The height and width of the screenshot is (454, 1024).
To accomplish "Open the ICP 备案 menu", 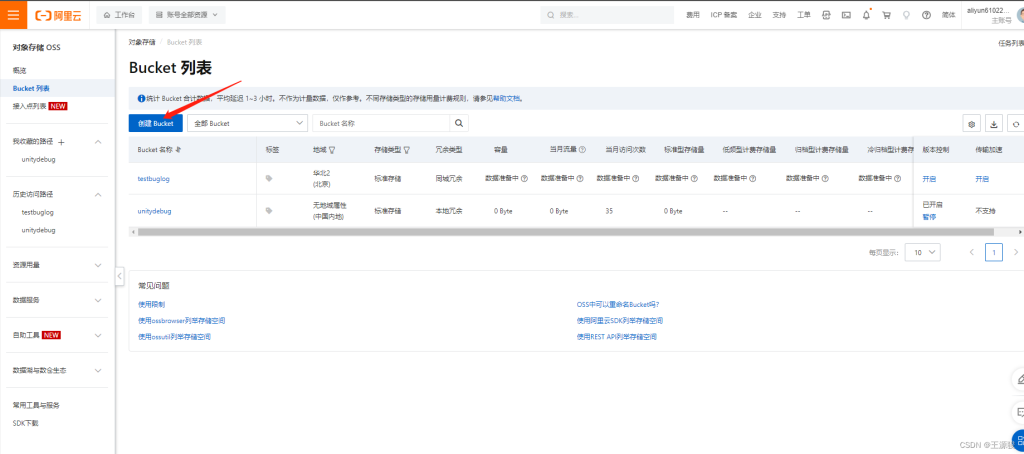I will pos(724,14).
